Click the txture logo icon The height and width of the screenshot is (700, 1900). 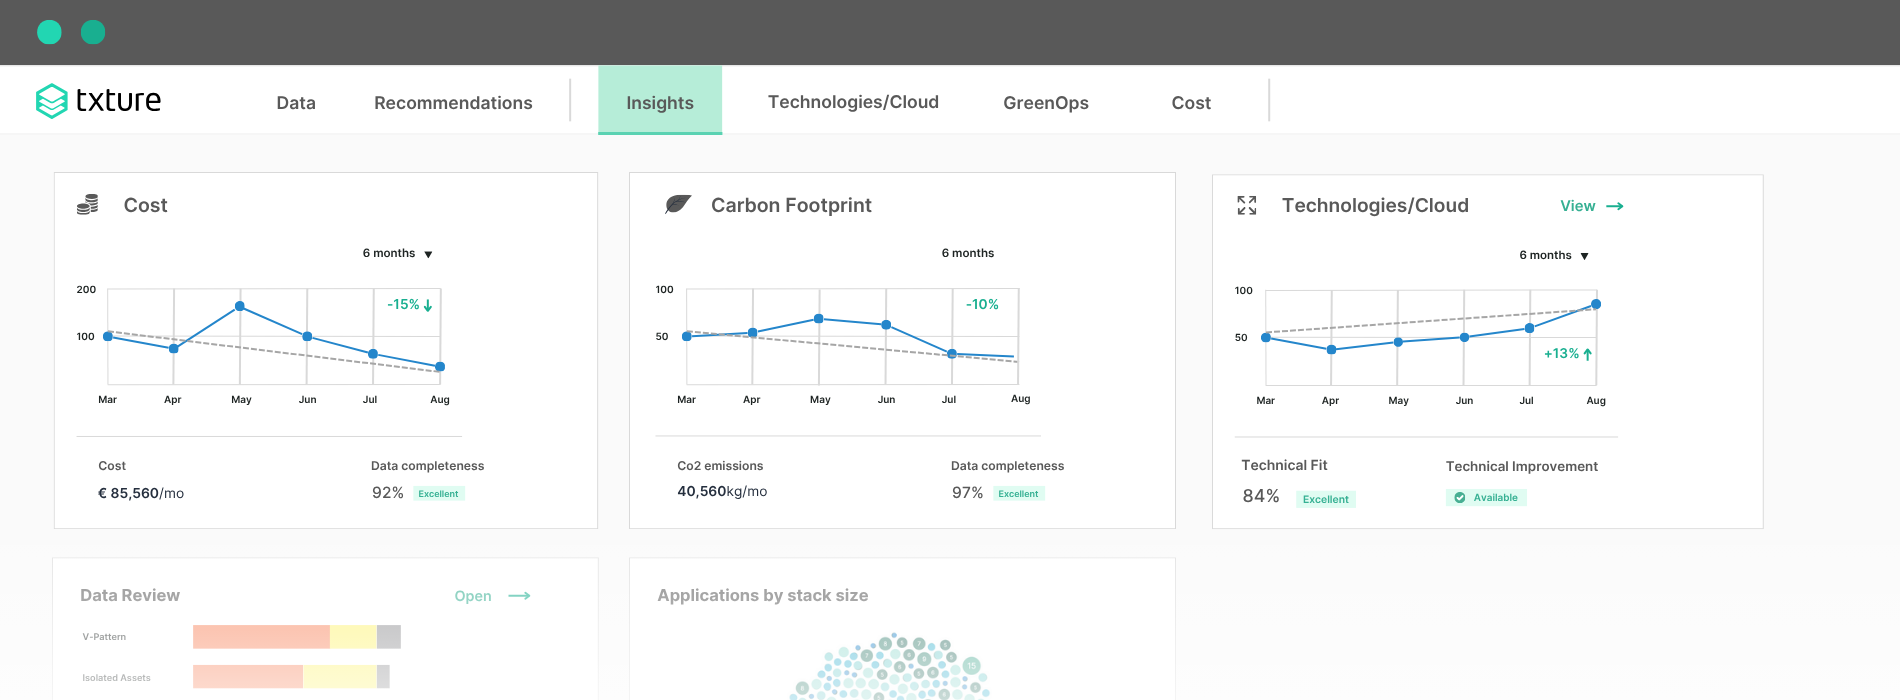click(51, 101)
